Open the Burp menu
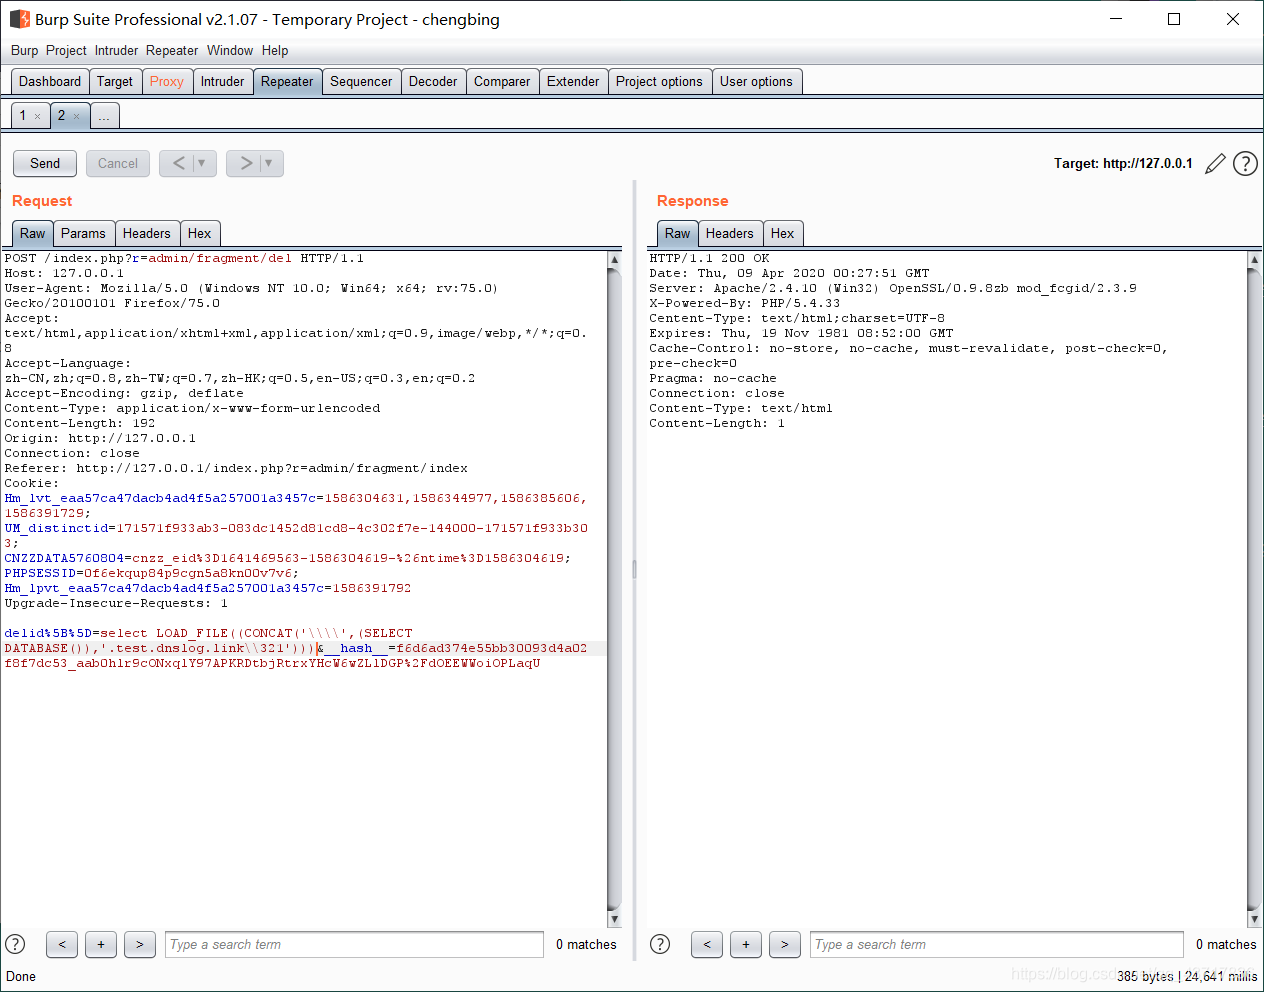 pyautogui.click(x=25, y=51)
